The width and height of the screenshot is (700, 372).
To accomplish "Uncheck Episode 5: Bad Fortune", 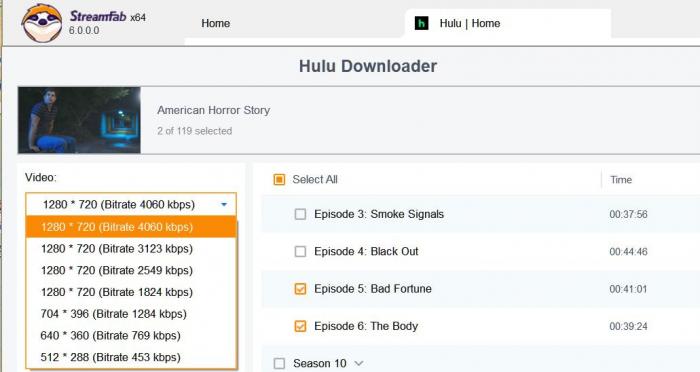I will tap(300, 289).
